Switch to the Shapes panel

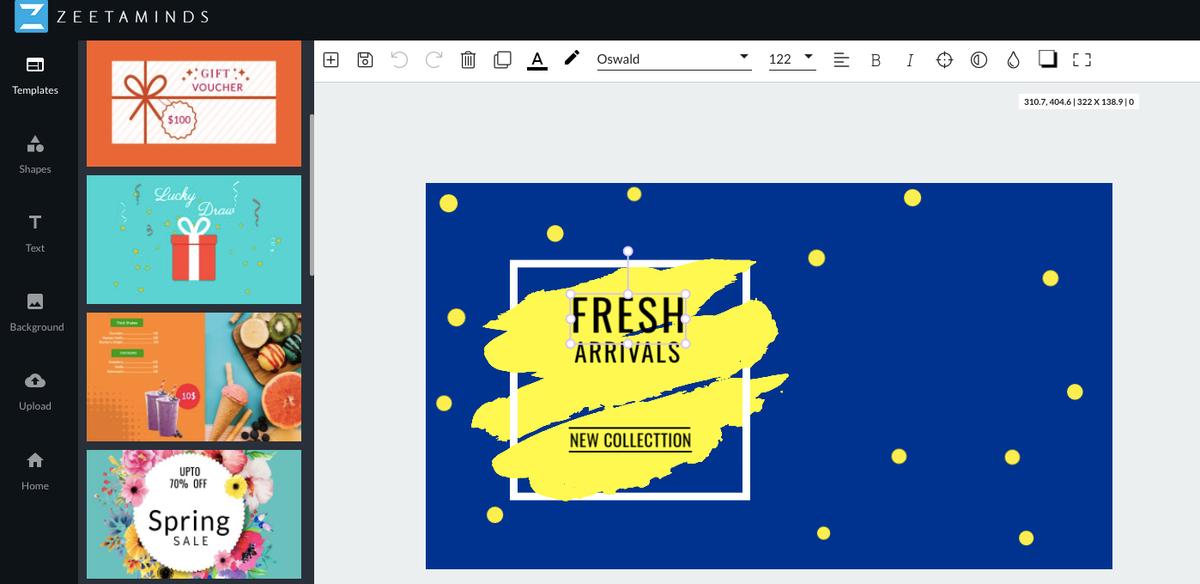click(x=35, y=153)
